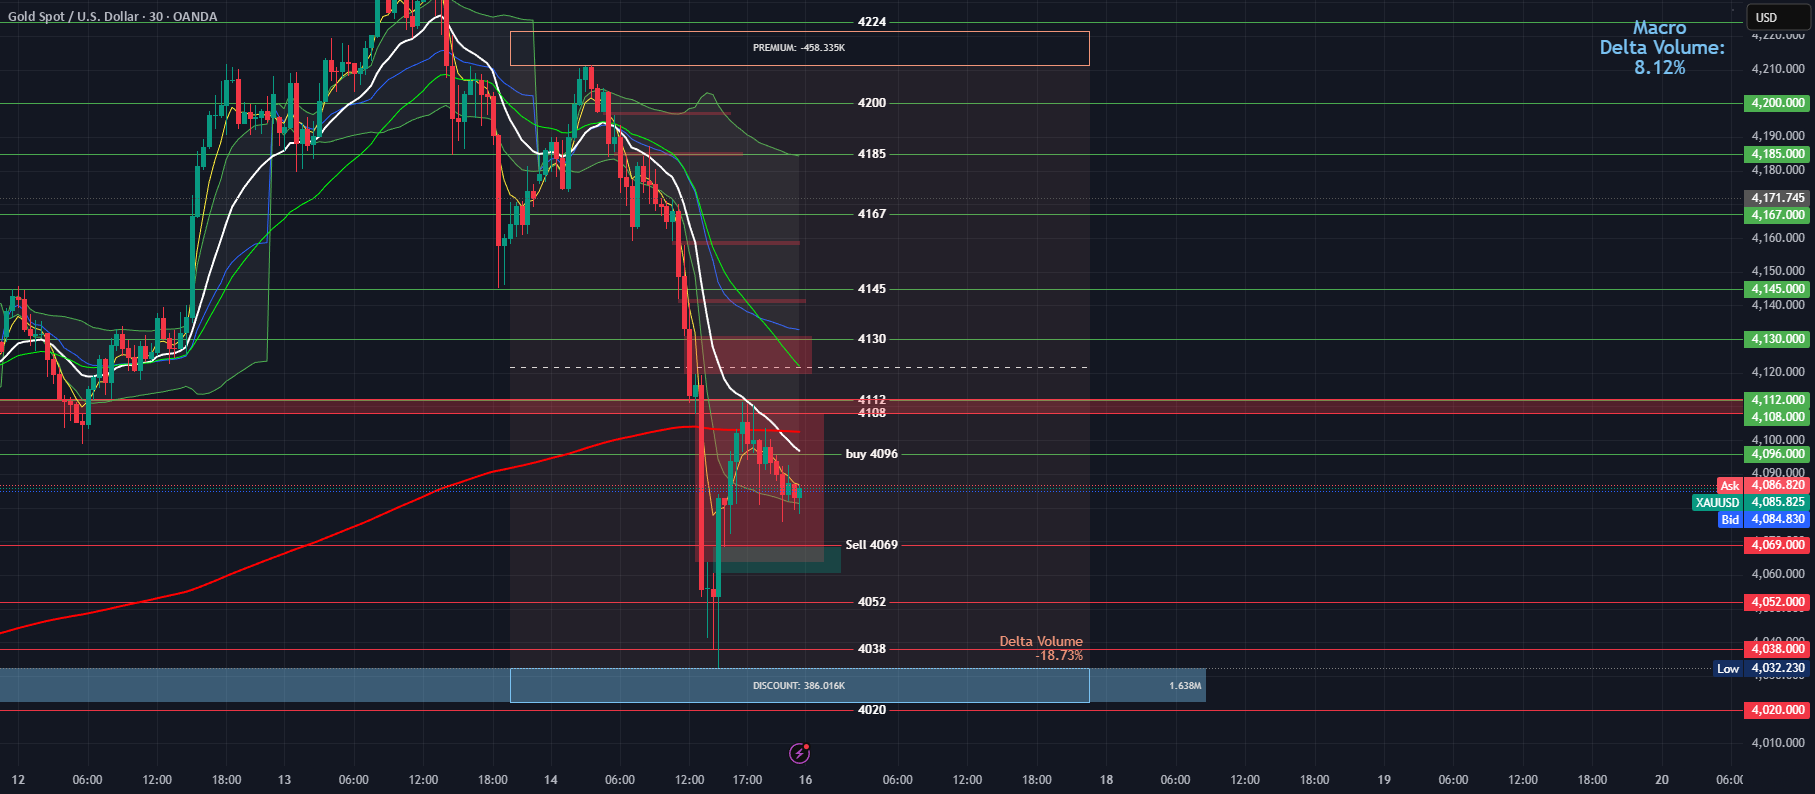The width and height of the screenshot is (1815, 794).
Task: Select the red 4,038.000 price-axis tag
Action: click(x=1777, y=649)
